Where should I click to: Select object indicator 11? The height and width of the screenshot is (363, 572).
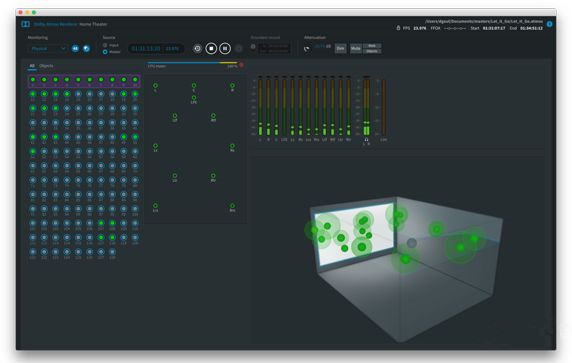click(x=33, y=94)
